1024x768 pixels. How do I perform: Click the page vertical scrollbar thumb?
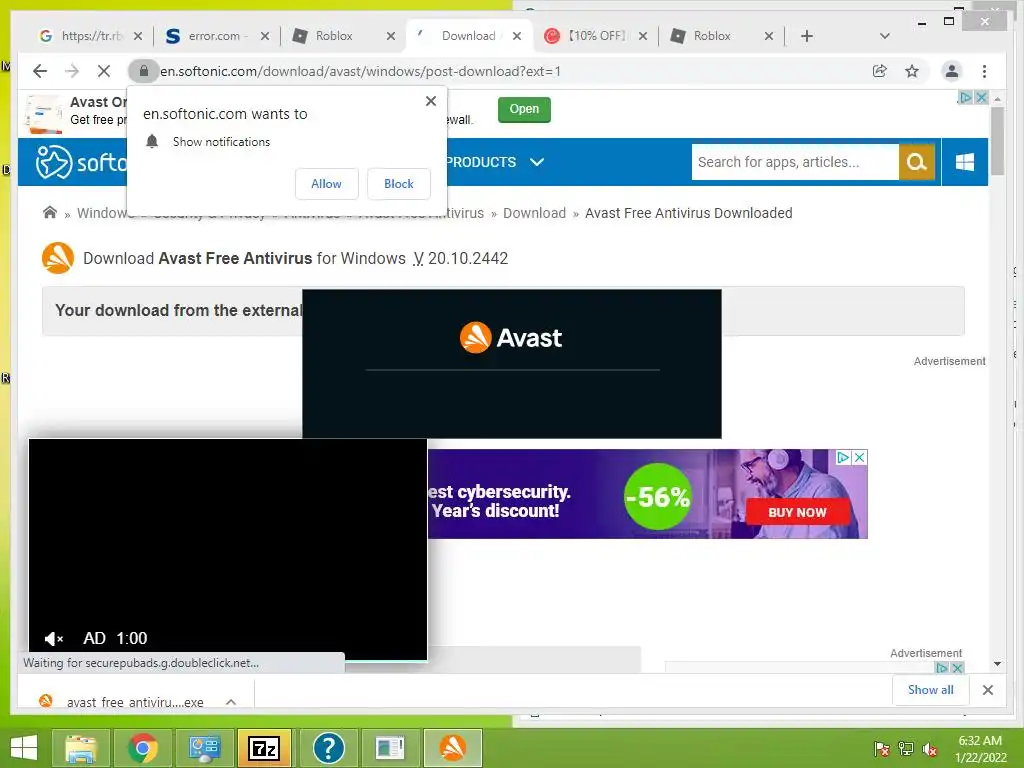(997, 142)
